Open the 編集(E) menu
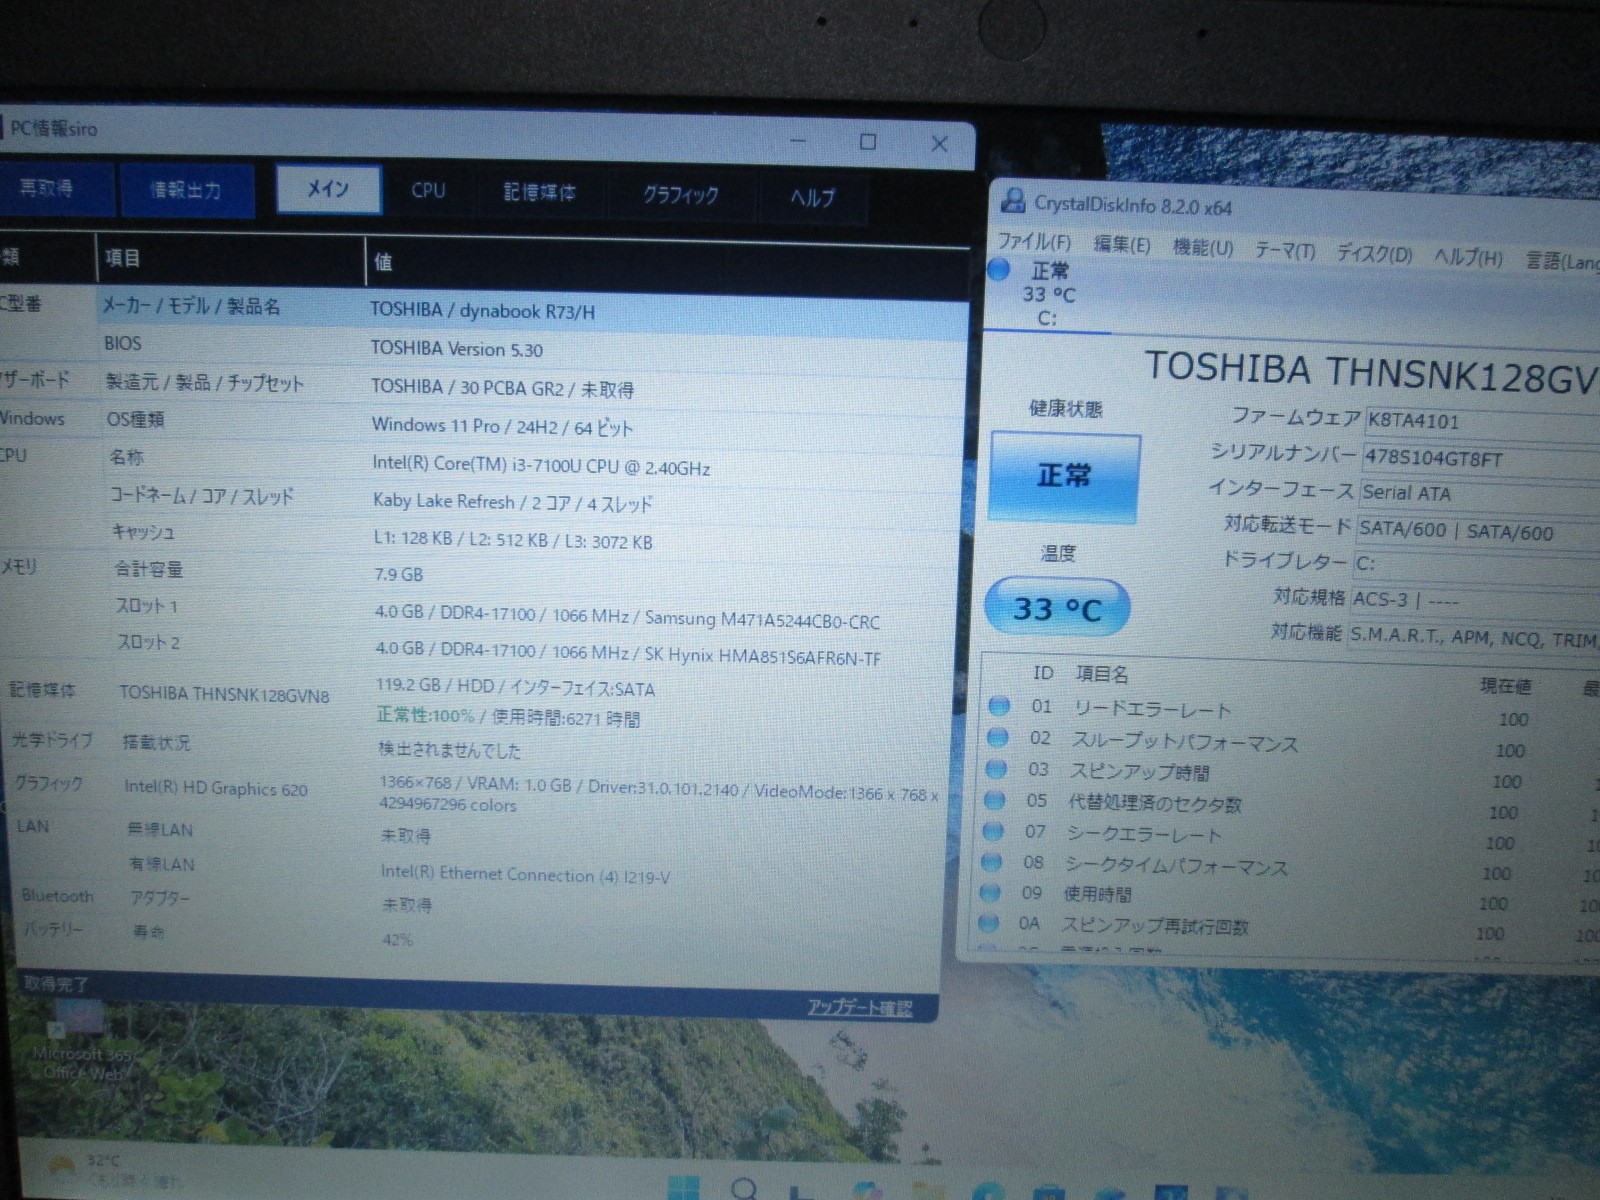This screenshot has height=1200, width=1600. click(1121, 244)
